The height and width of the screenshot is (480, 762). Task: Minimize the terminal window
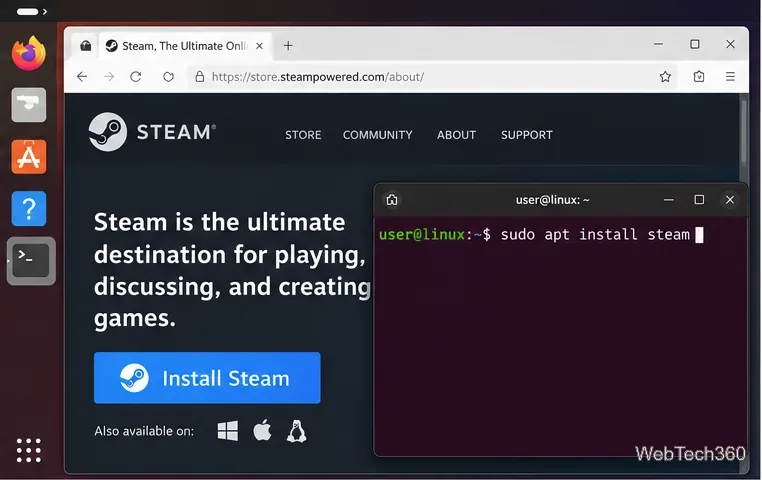[x=669, y=200]
